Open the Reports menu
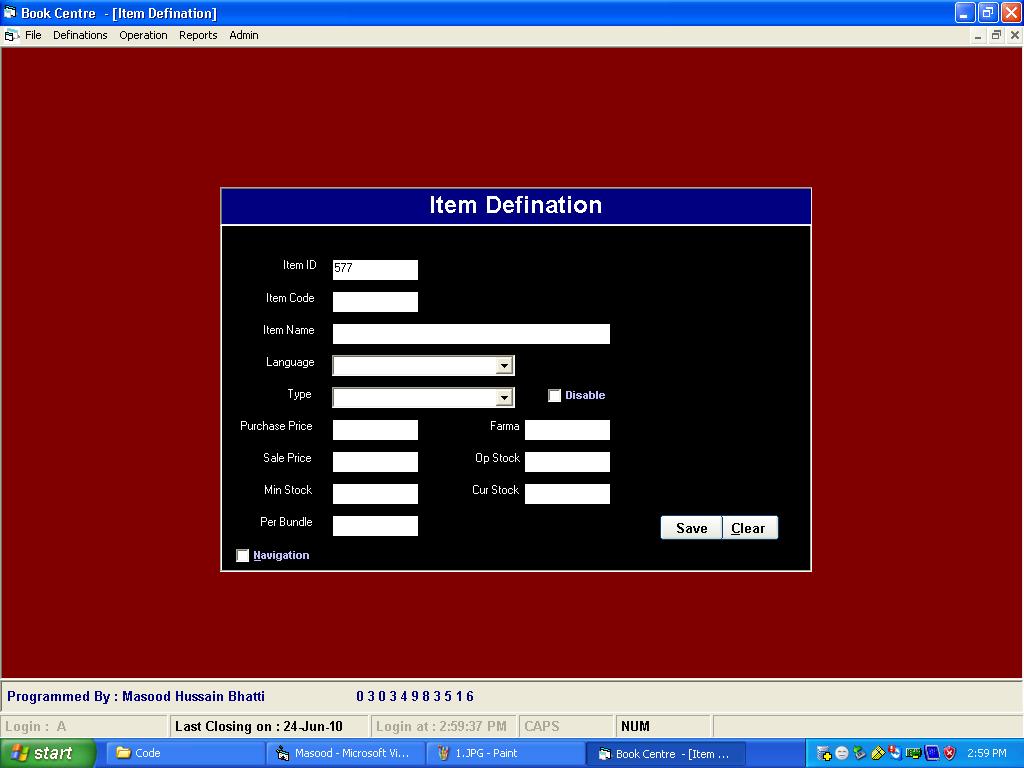 click(x=198, y=35)
